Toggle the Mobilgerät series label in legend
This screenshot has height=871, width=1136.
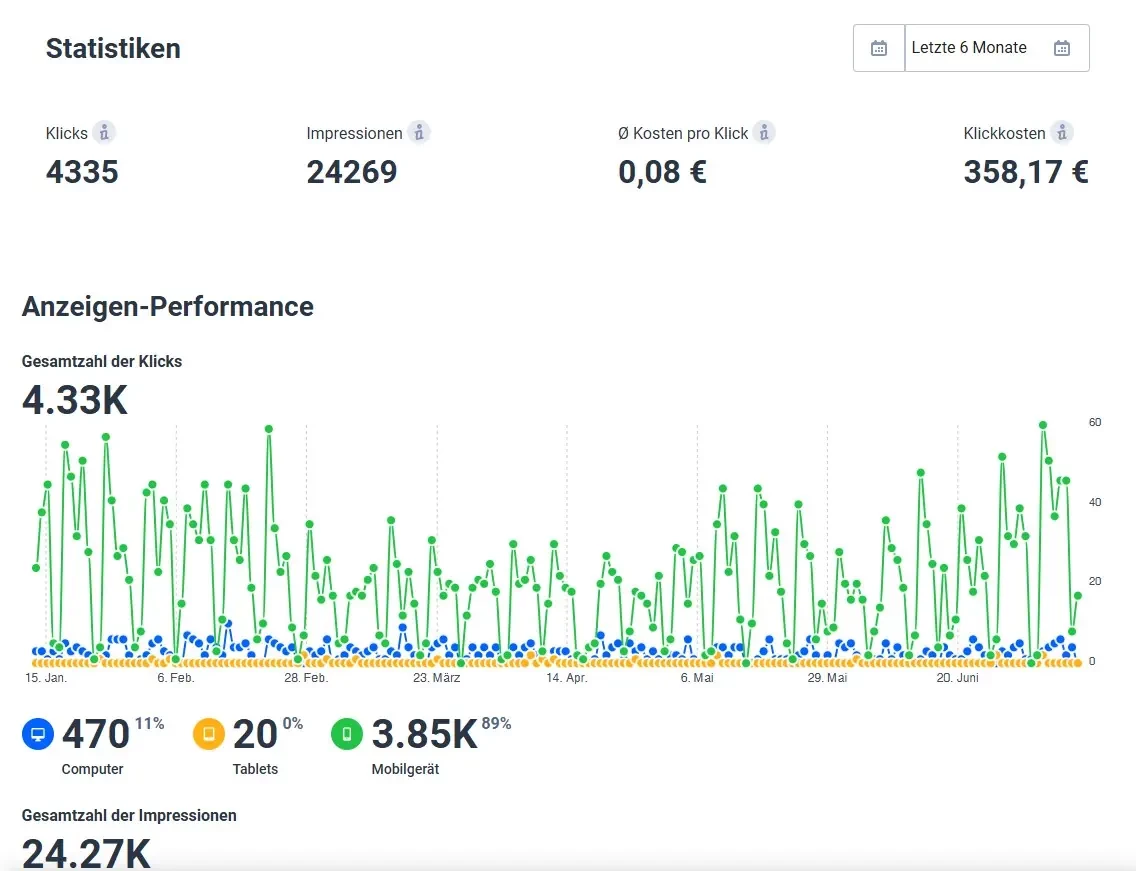405,769
